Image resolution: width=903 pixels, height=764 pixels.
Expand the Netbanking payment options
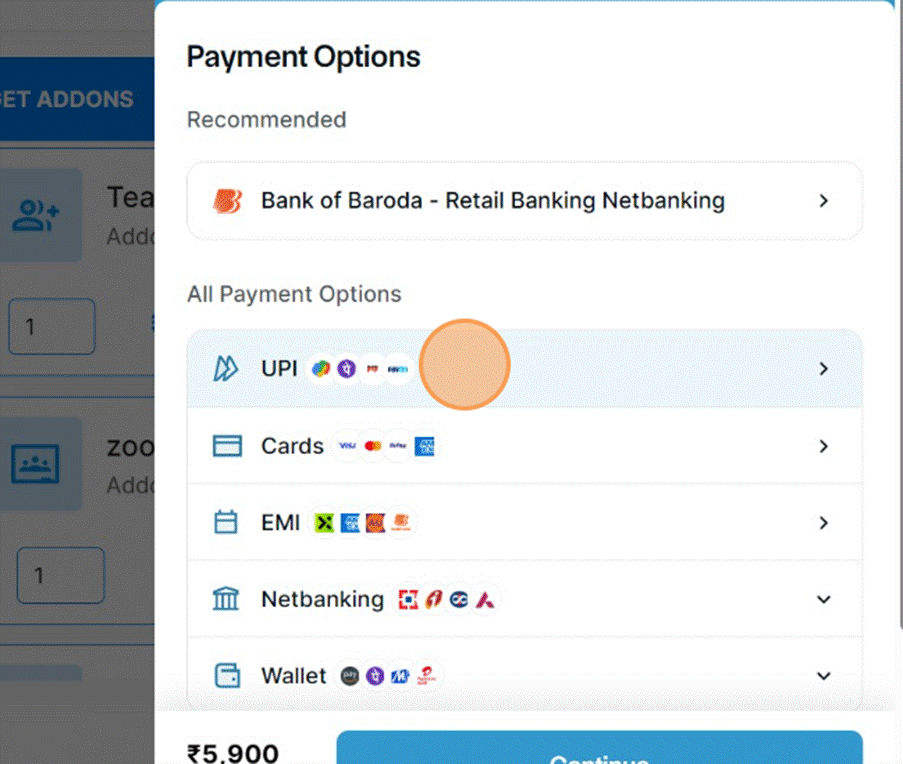(823, 599)
